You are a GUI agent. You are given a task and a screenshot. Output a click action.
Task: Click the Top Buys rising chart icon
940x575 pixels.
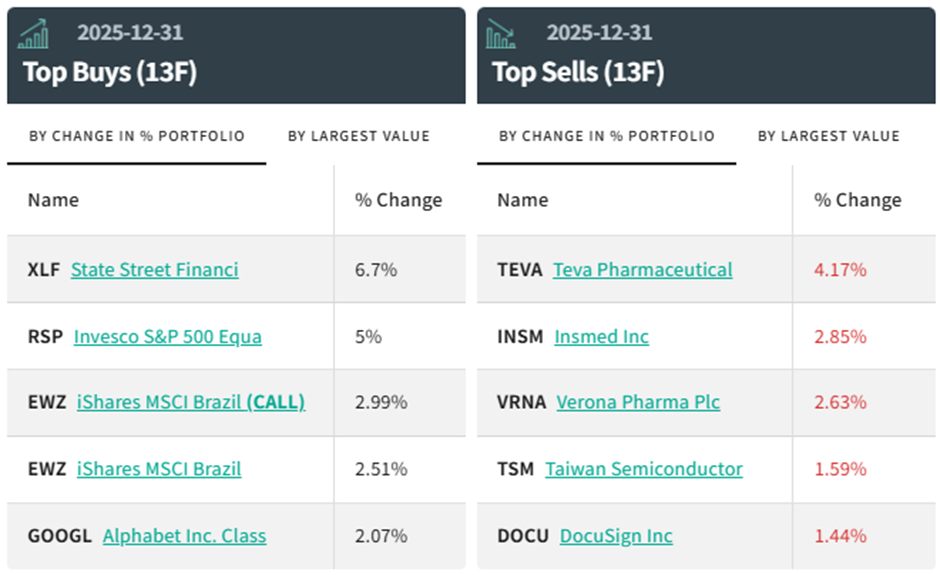tap(34, 34)
